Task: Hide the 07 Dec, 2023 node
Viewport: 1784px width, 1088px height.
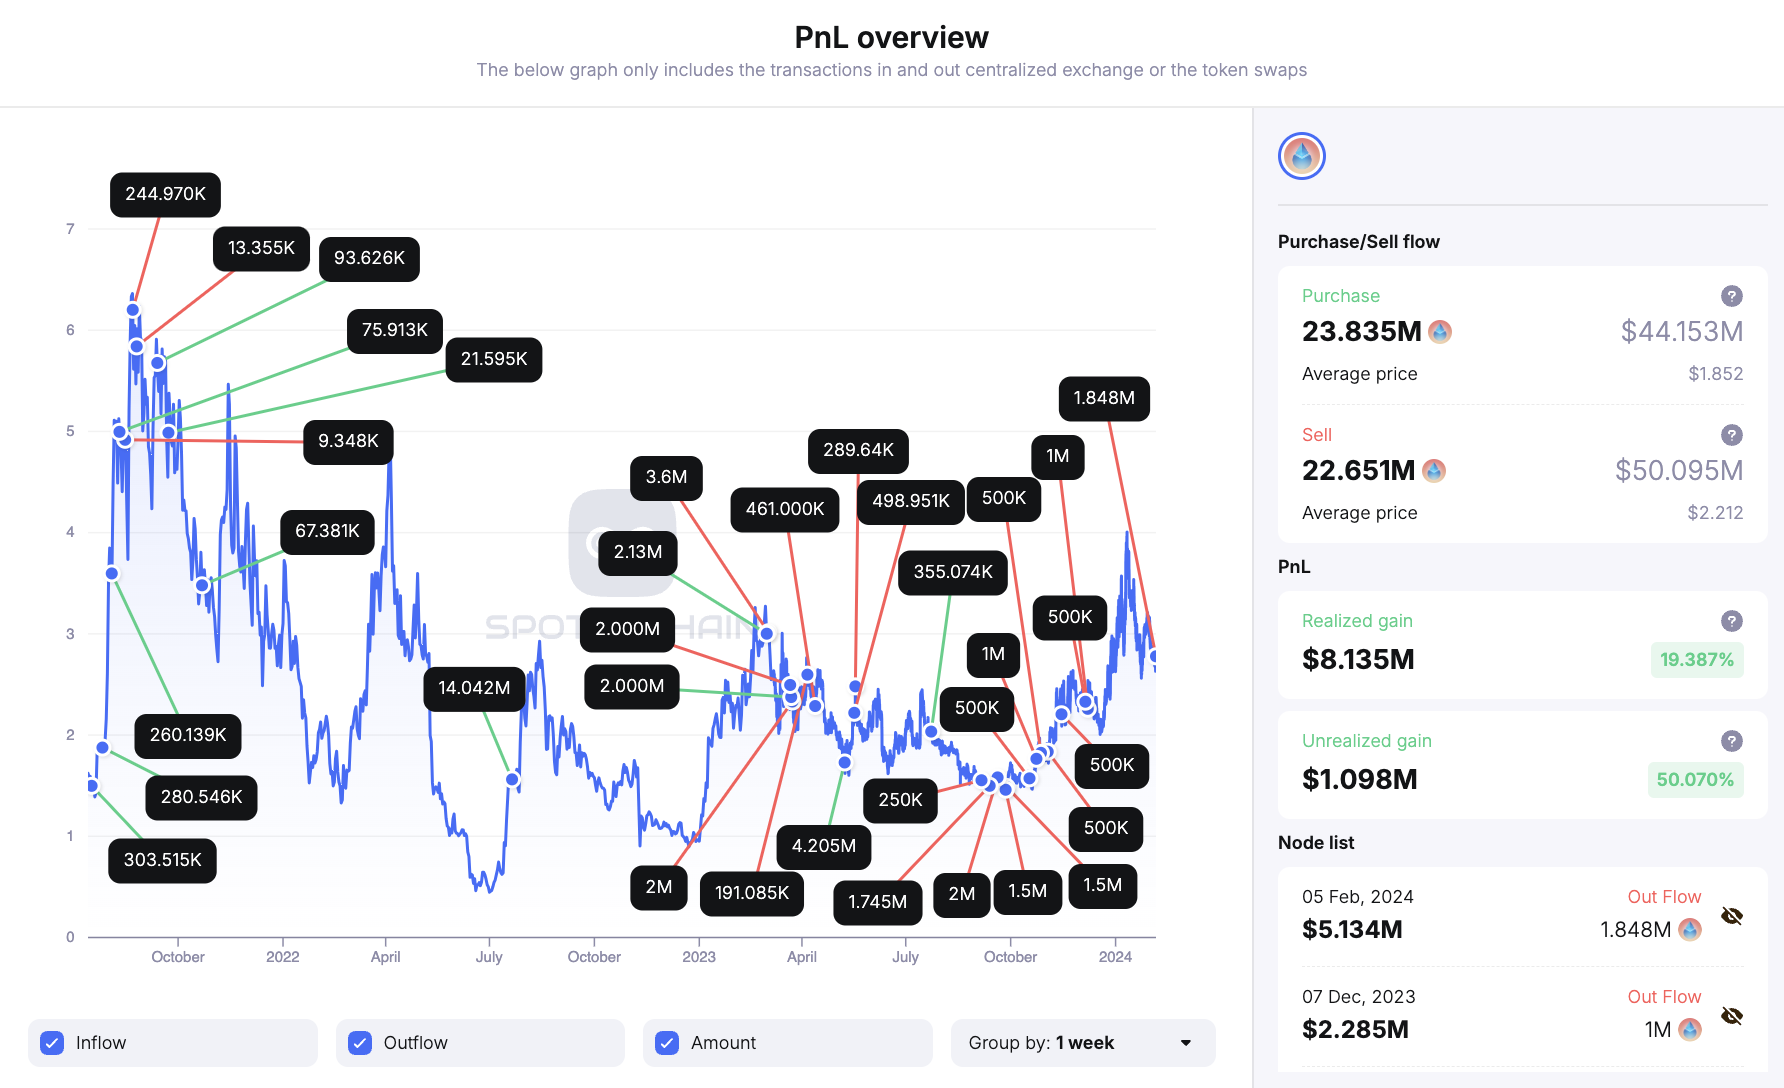Action: tap(1732, 1016)
